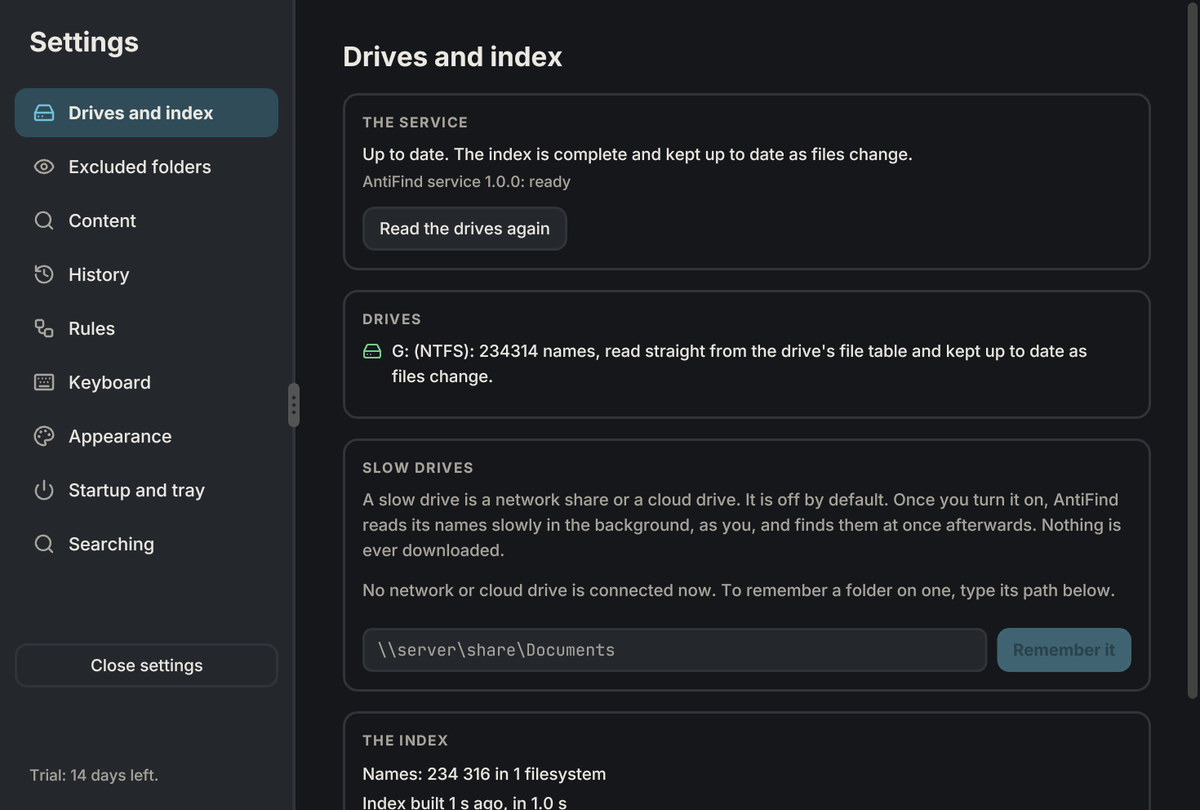
Task: Click the green drive icon next to G: (NTFS)
Action: (x=372, y=352)
